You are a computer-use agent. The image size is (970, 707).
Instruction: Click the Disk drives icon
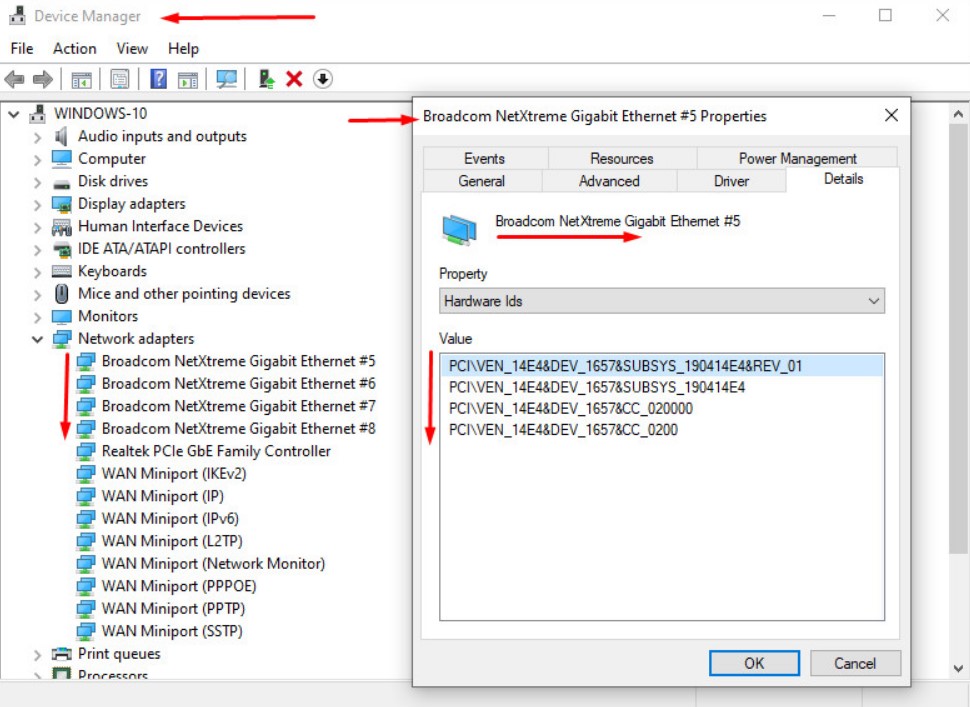(x=61, y=183)
